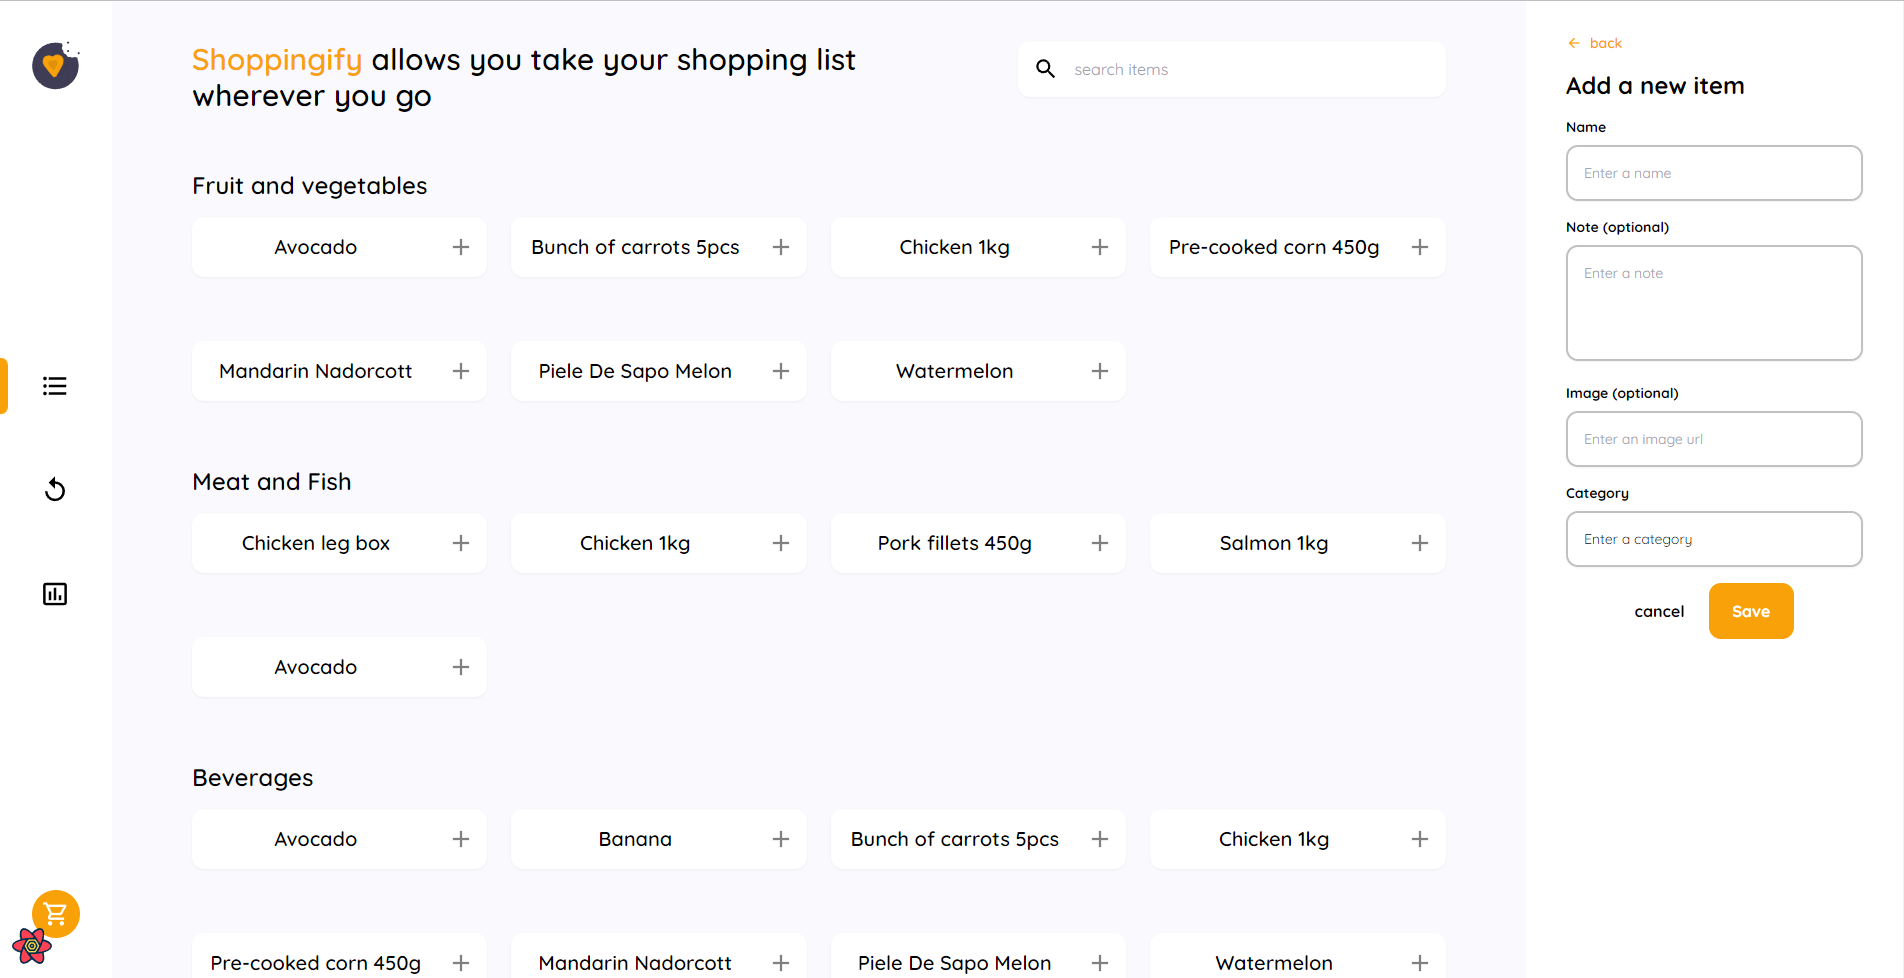Viewport: 1904px width, 978px height.
Task: Add Pre-cooked corn 450g from Beverages
Action: tap(461, 963)
